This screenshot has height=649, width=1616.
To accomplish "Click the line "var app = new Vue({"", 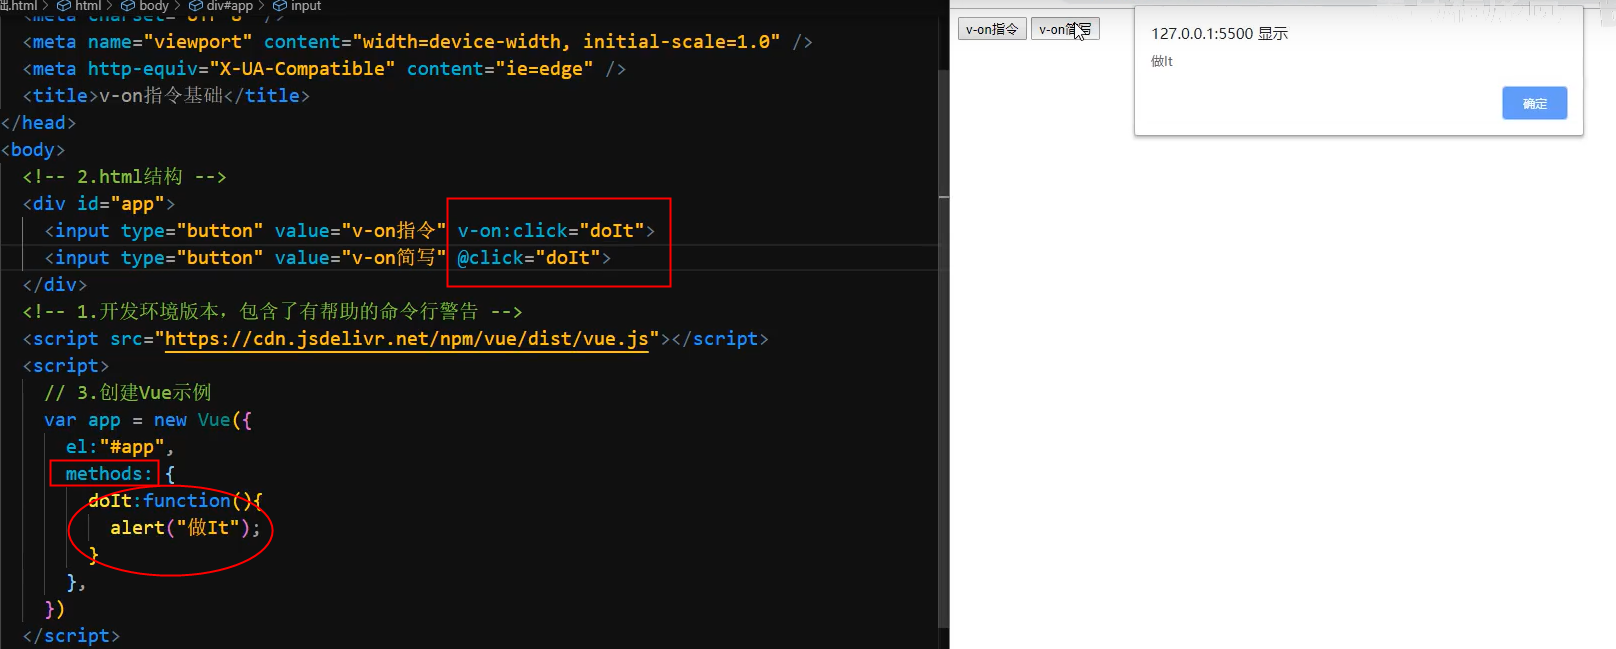I will pyautogui.click(x=148, y=420).
